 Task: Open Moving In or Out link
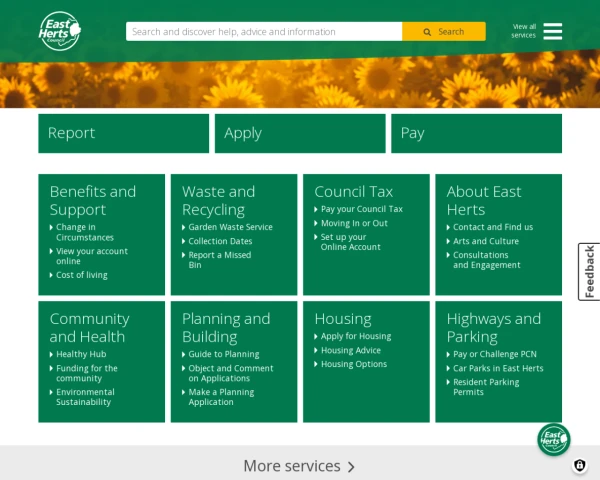click(354, 223)
